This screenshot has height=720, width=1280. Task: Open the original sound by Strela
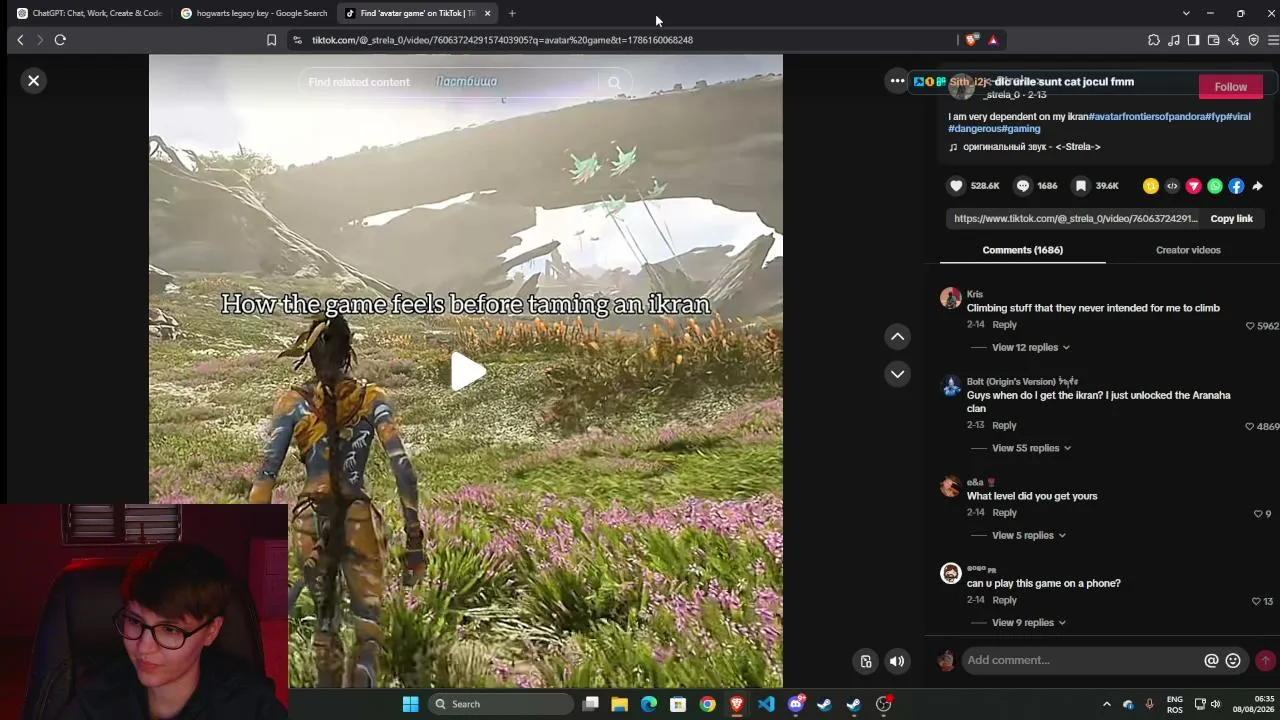pos(1030,147)
